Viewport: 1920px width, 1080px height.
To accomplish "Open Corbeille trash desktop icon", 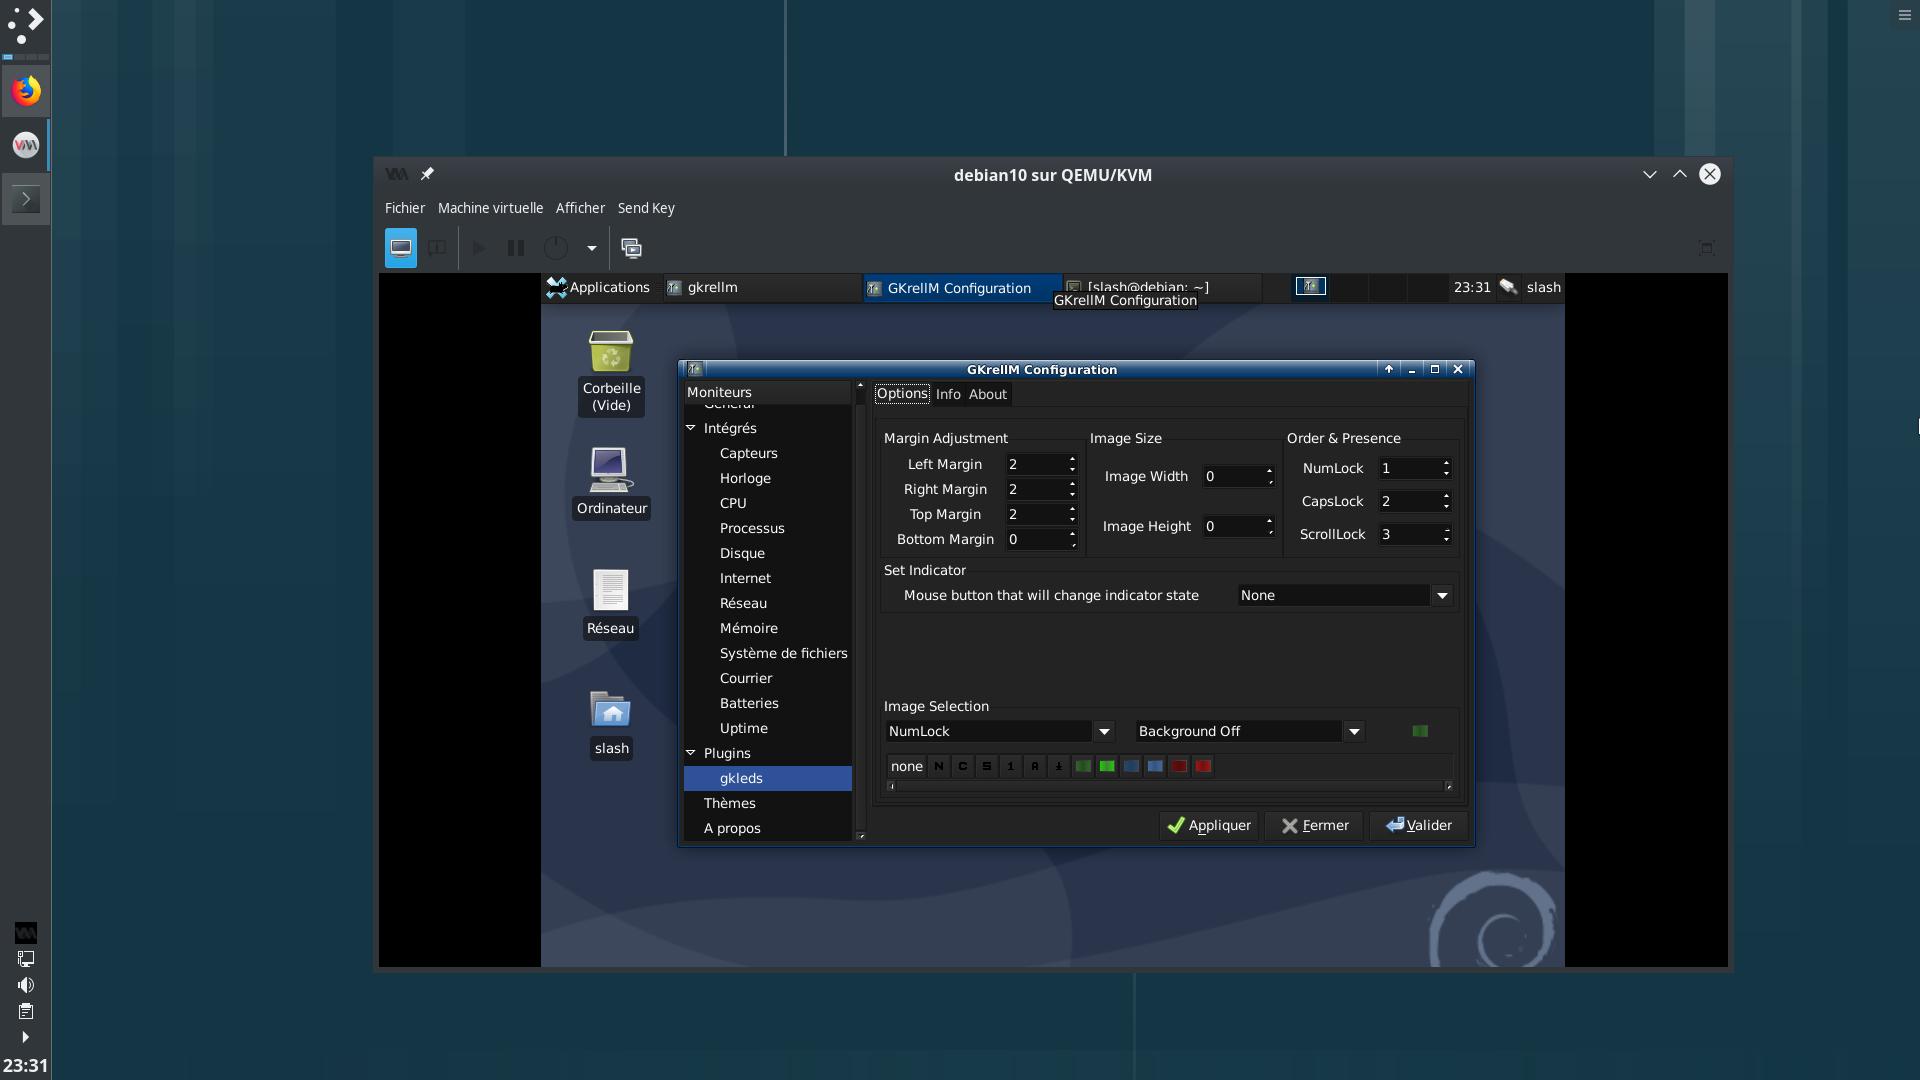I will pos(611,372).
